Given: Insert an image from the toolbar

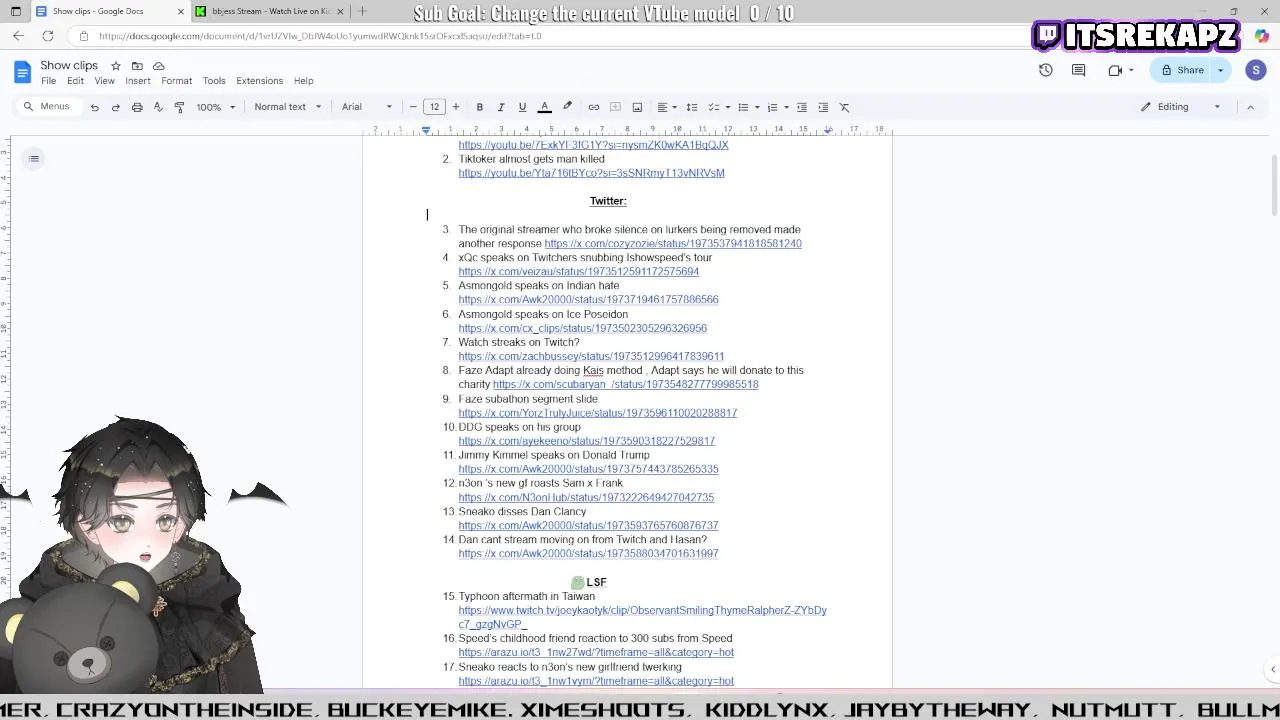Looking at the screenshot, I should click(x=637, y=107).
